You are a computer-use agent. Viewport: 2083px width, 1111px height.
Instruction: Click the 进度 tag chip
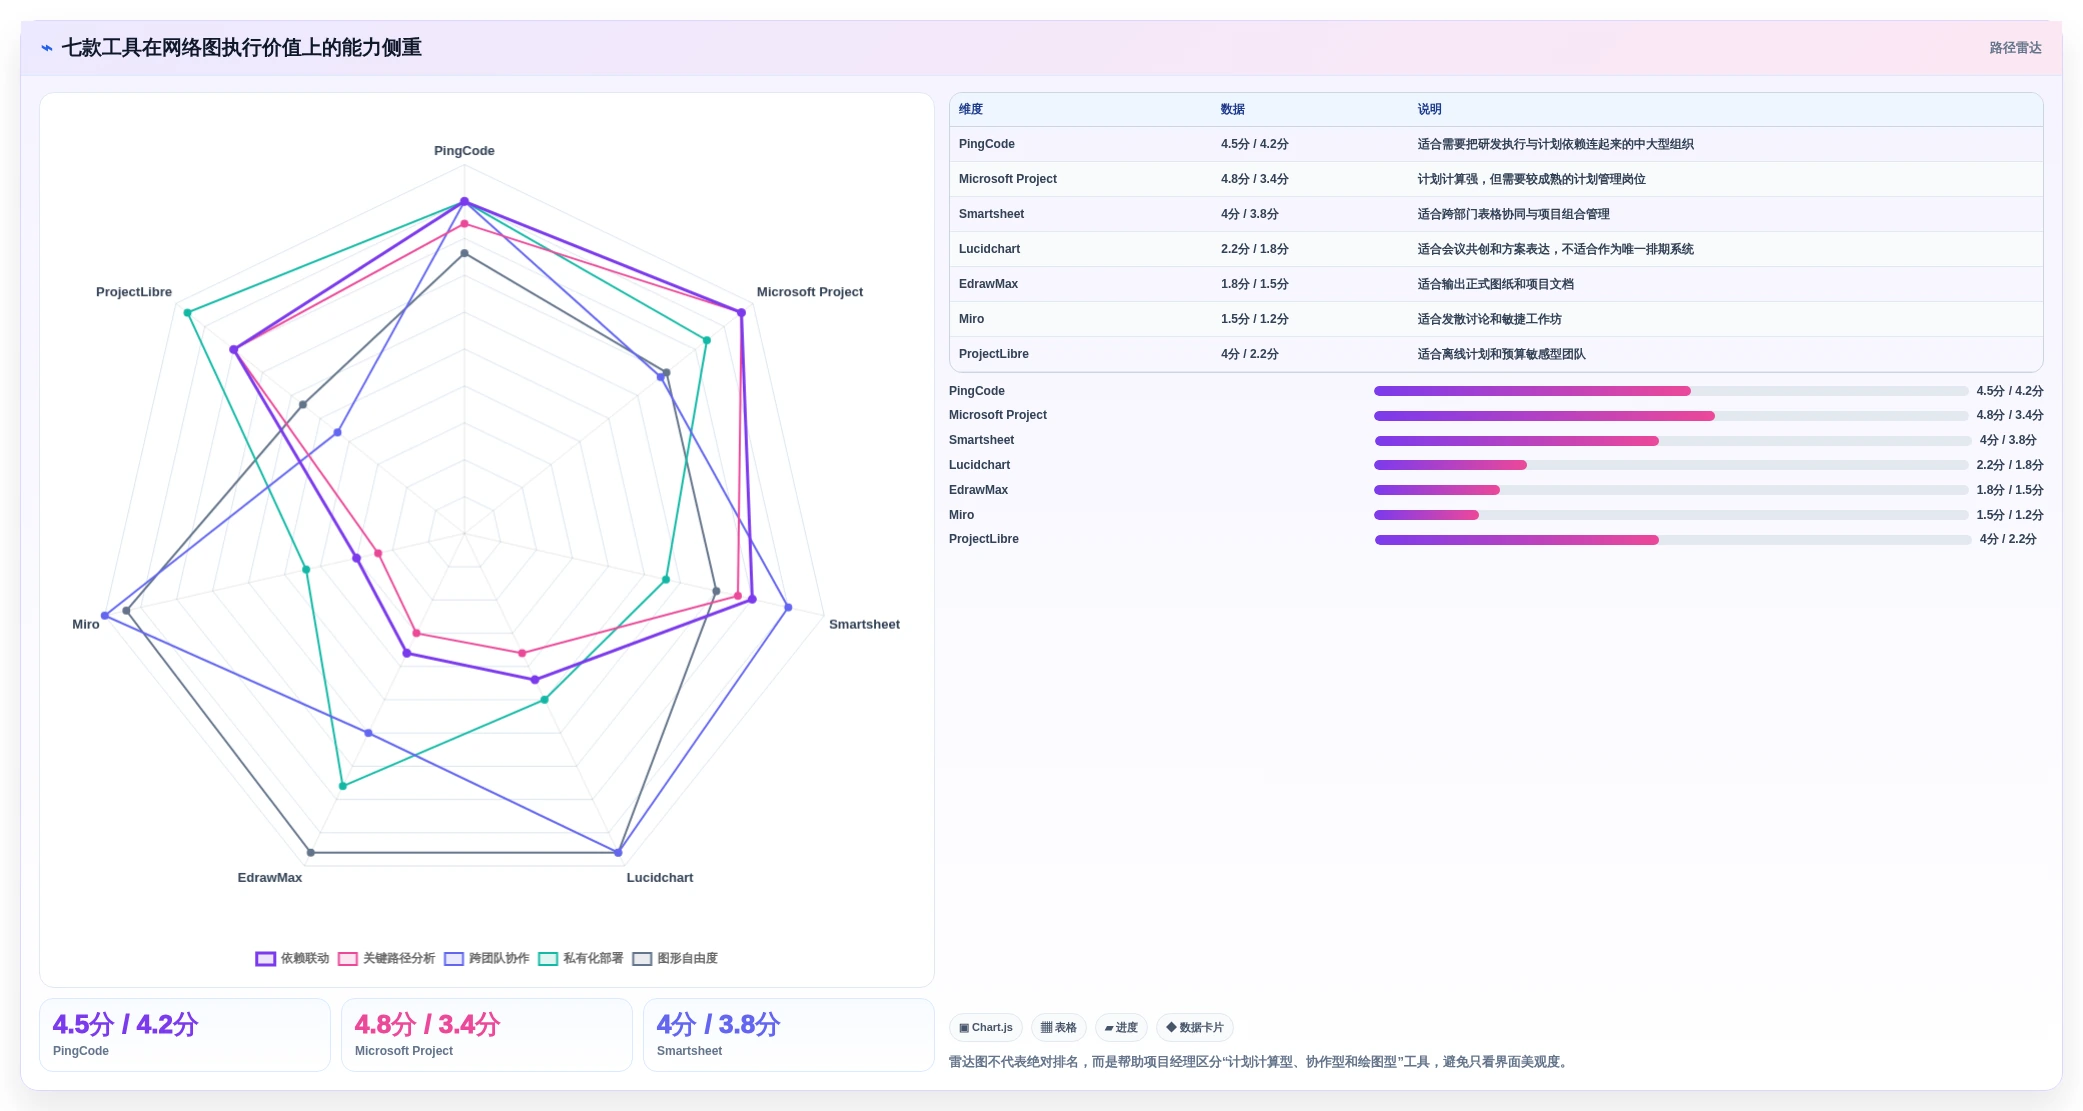click(x=1121, y=1027)
